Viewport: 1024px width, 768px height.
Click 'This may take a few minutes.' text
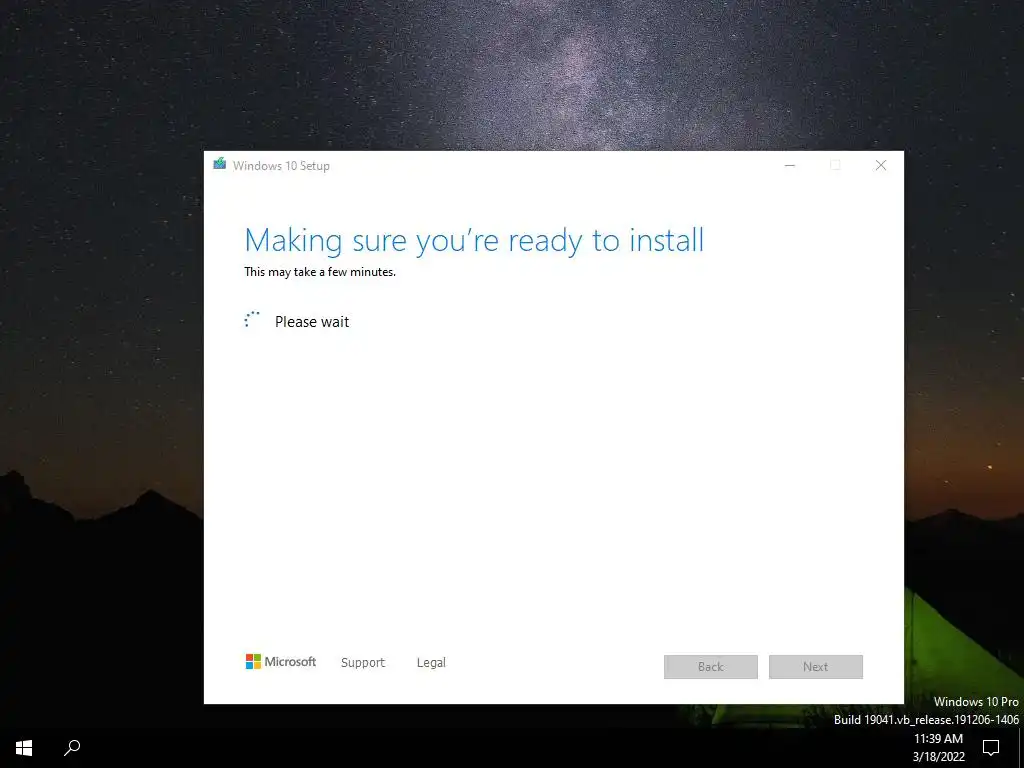click(320, 272)
